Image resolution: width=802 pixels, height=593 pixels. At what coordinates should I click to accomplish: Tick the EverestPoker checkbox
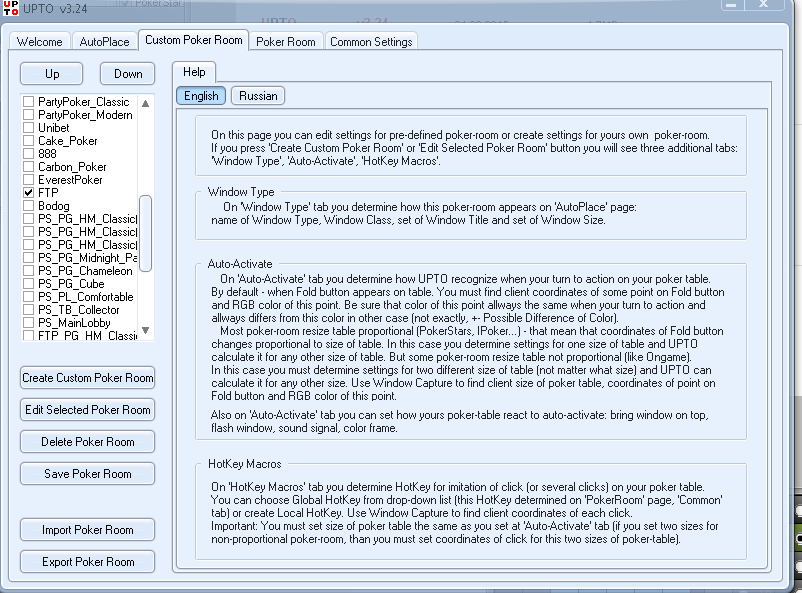coord(29,180)
